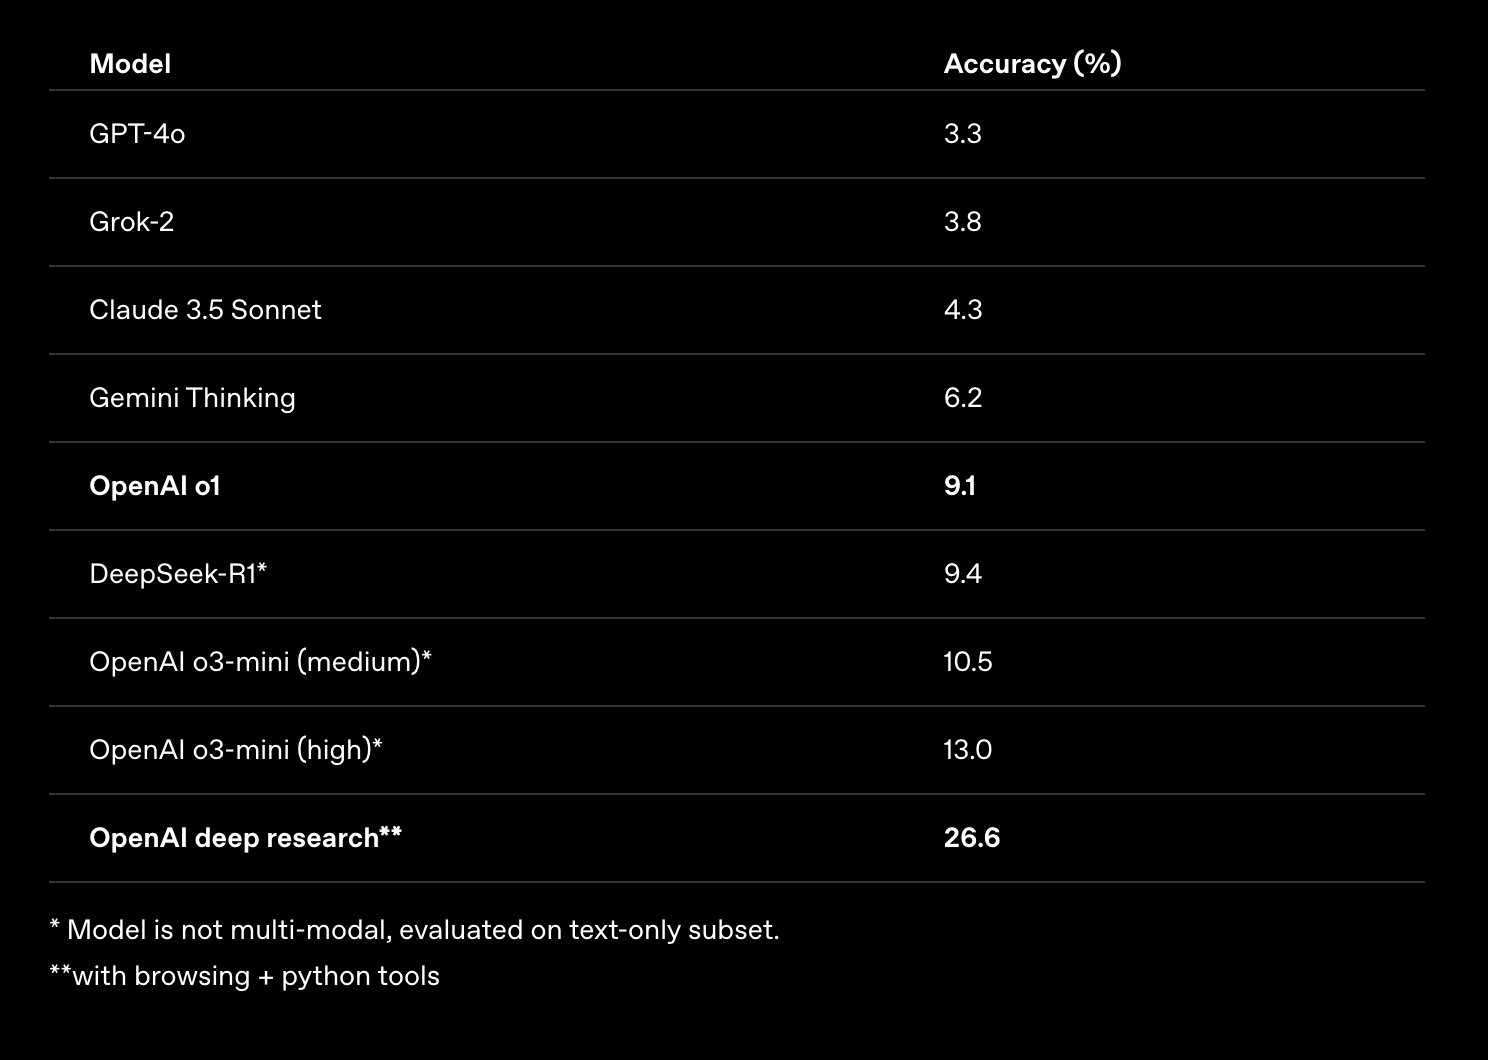Click the 9.4 accuracy value

point(963,574)
